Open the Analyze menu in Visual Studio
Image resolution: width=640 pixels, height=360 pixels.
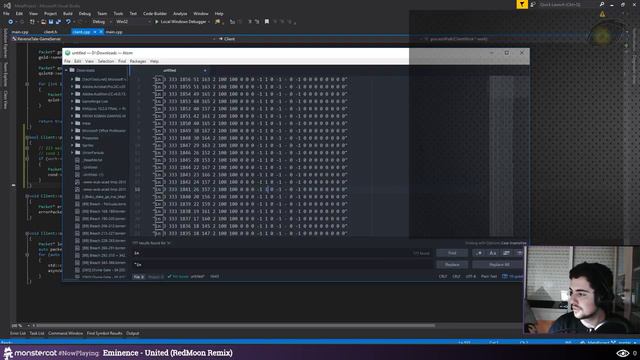click(x=180, y=13)
